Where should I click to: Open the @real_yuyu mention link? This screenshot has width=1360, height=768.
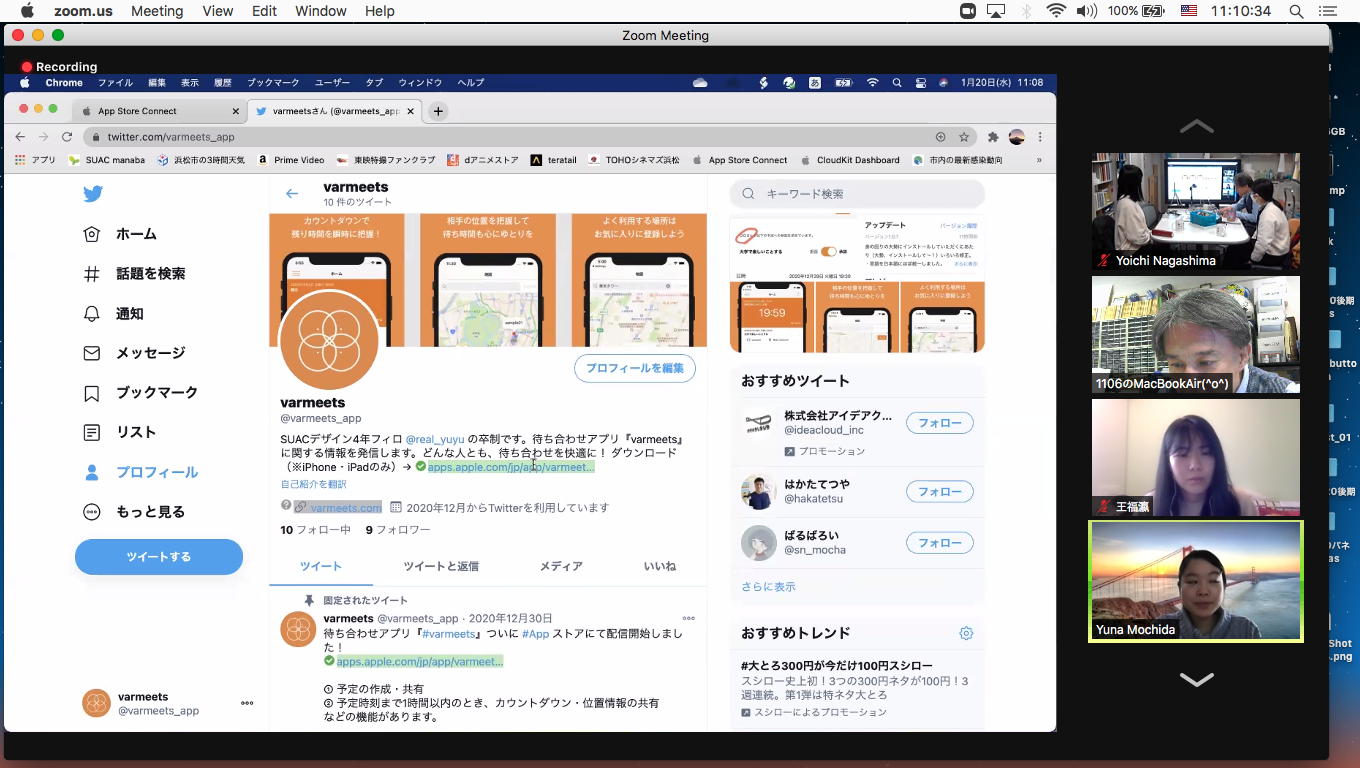435,439
